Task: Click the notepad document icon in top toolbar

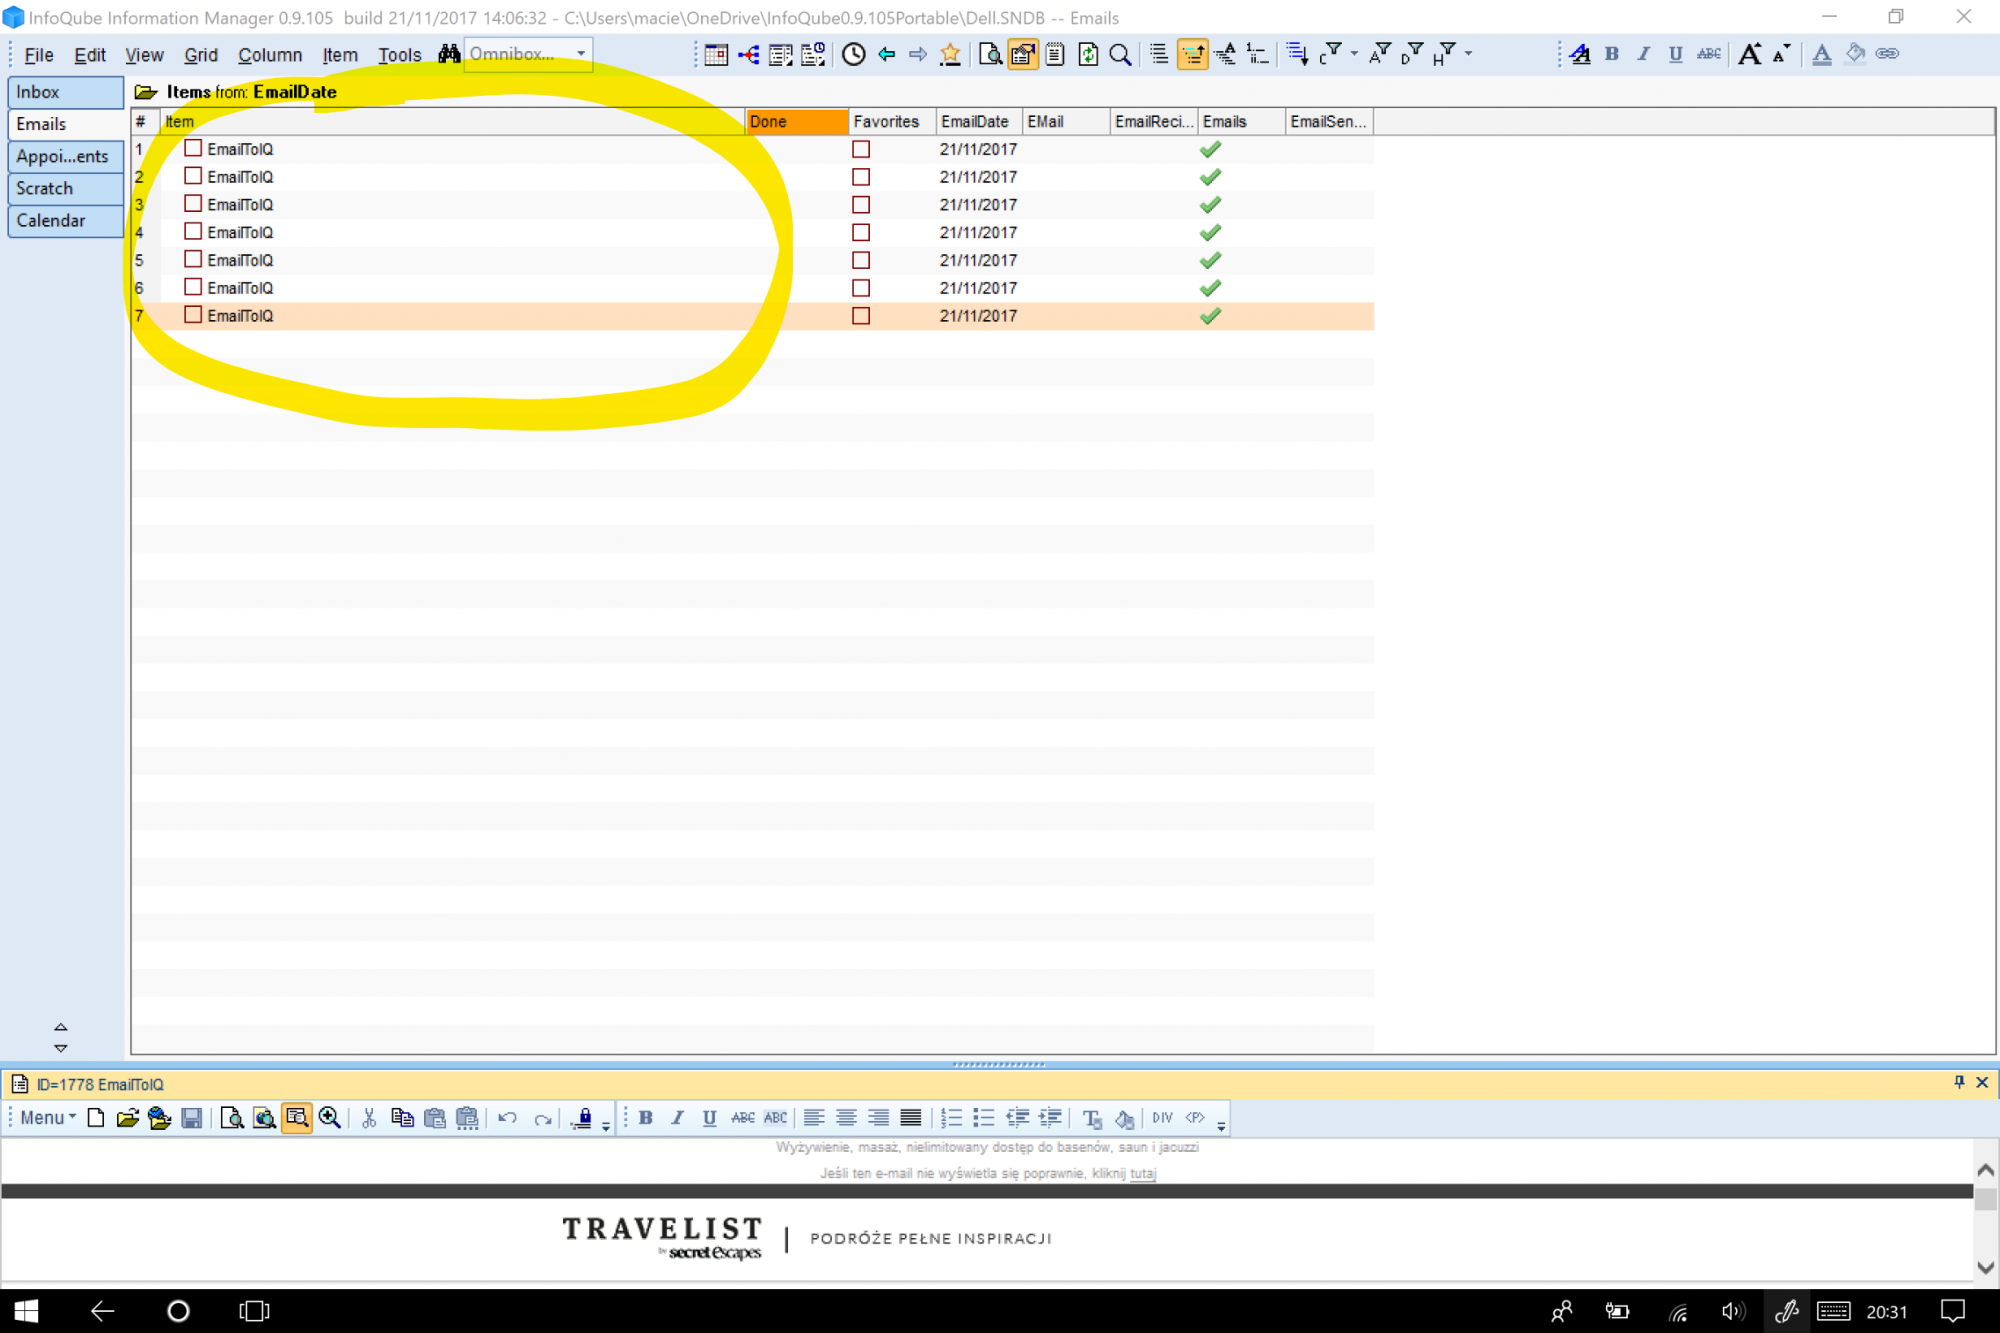Action: coord(1055,55)
